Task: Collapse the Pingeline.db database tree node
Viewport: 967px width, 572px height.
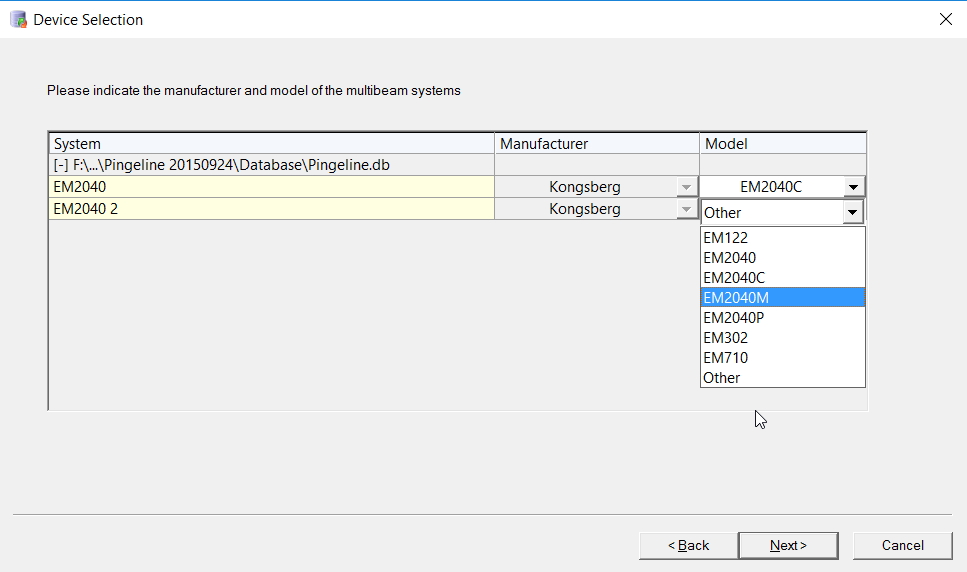Action: pyautogui.click(x=61, y=165)
